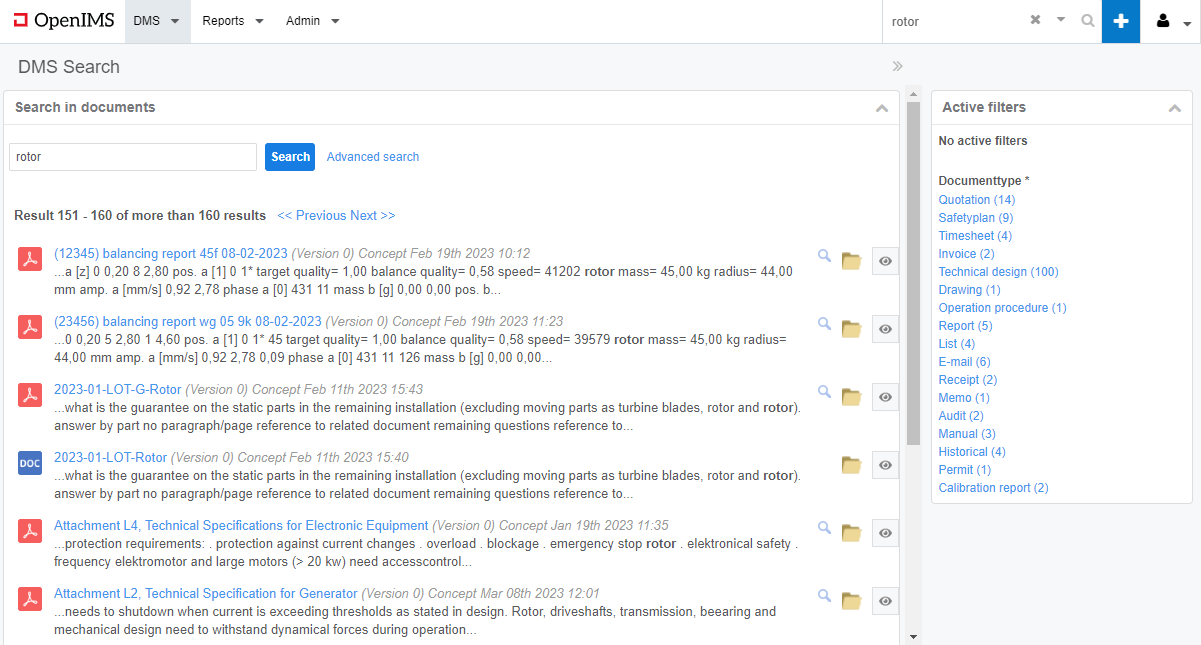Filter by Technical design (100)
The image size is (1201, 645).
click(998, 272)
